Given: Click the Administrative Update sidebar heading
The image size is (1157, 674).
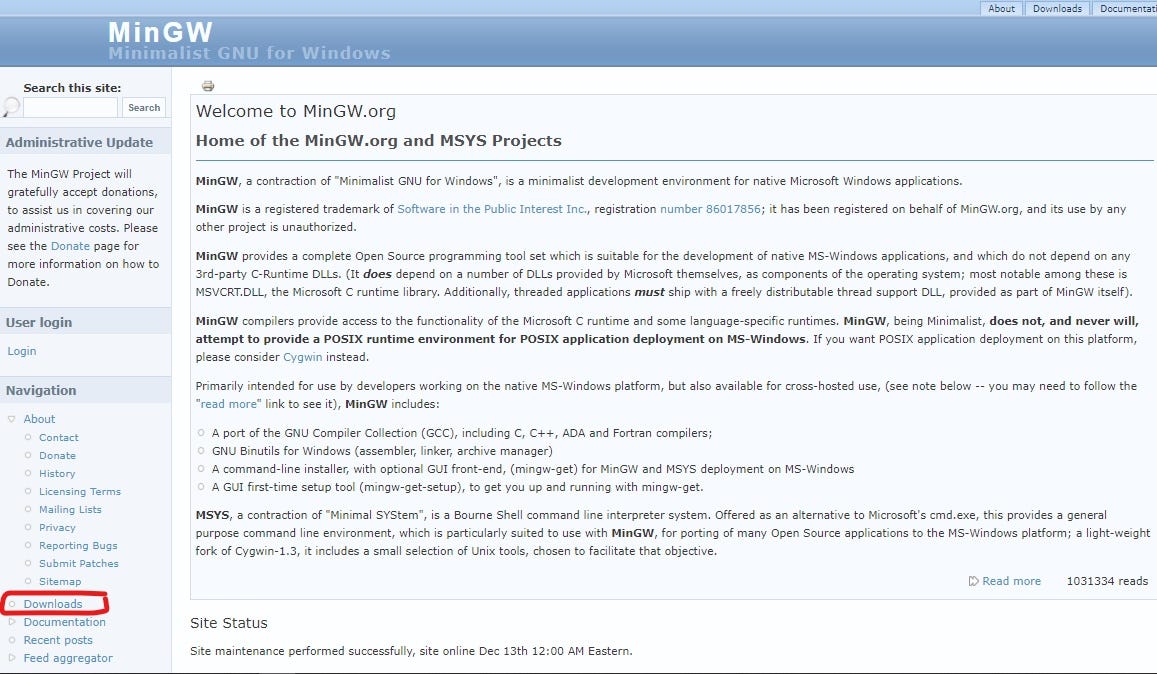Looking at the screenshot, I should [79, 142].
